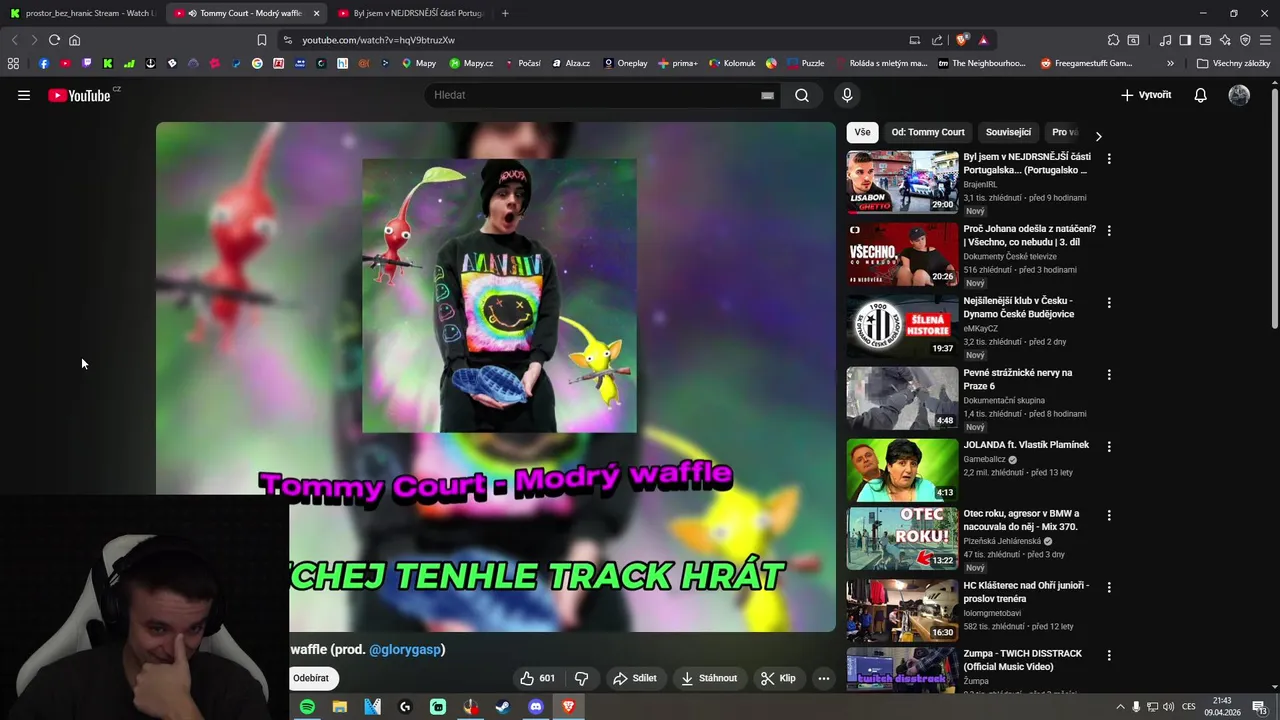The image size is (1280, 720).
Task: Select the Od: Tommy Court chip
Action: (x=928, y=132)
